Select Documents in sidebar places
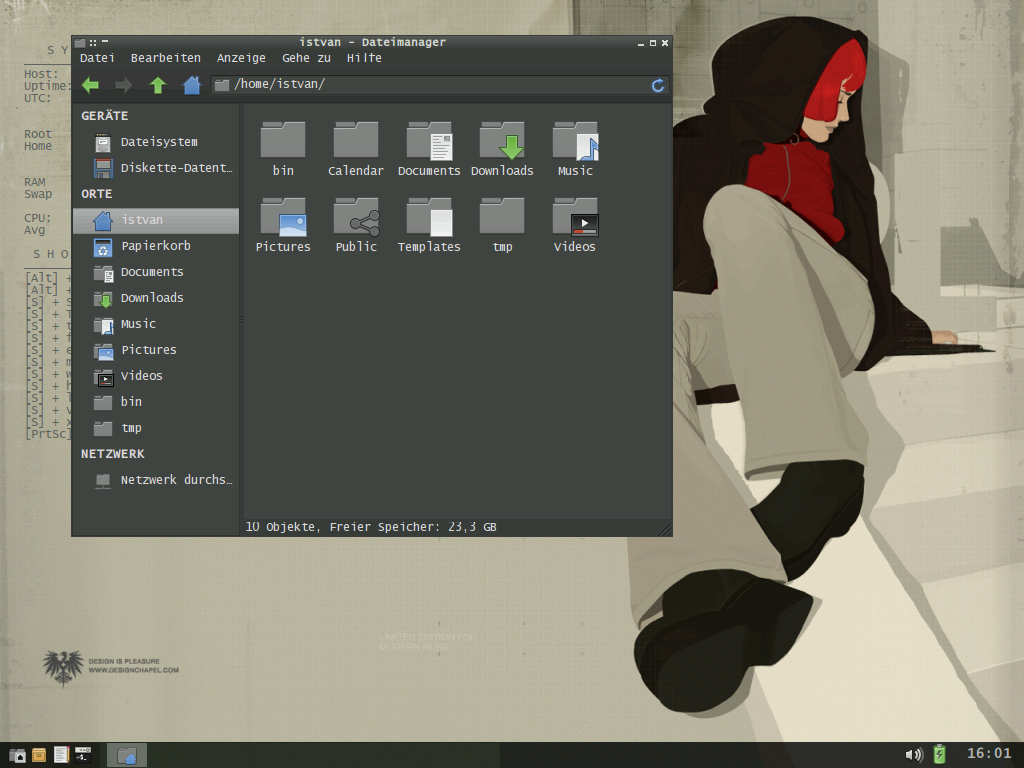This screenshot has width=1024, height=768. 156,272
